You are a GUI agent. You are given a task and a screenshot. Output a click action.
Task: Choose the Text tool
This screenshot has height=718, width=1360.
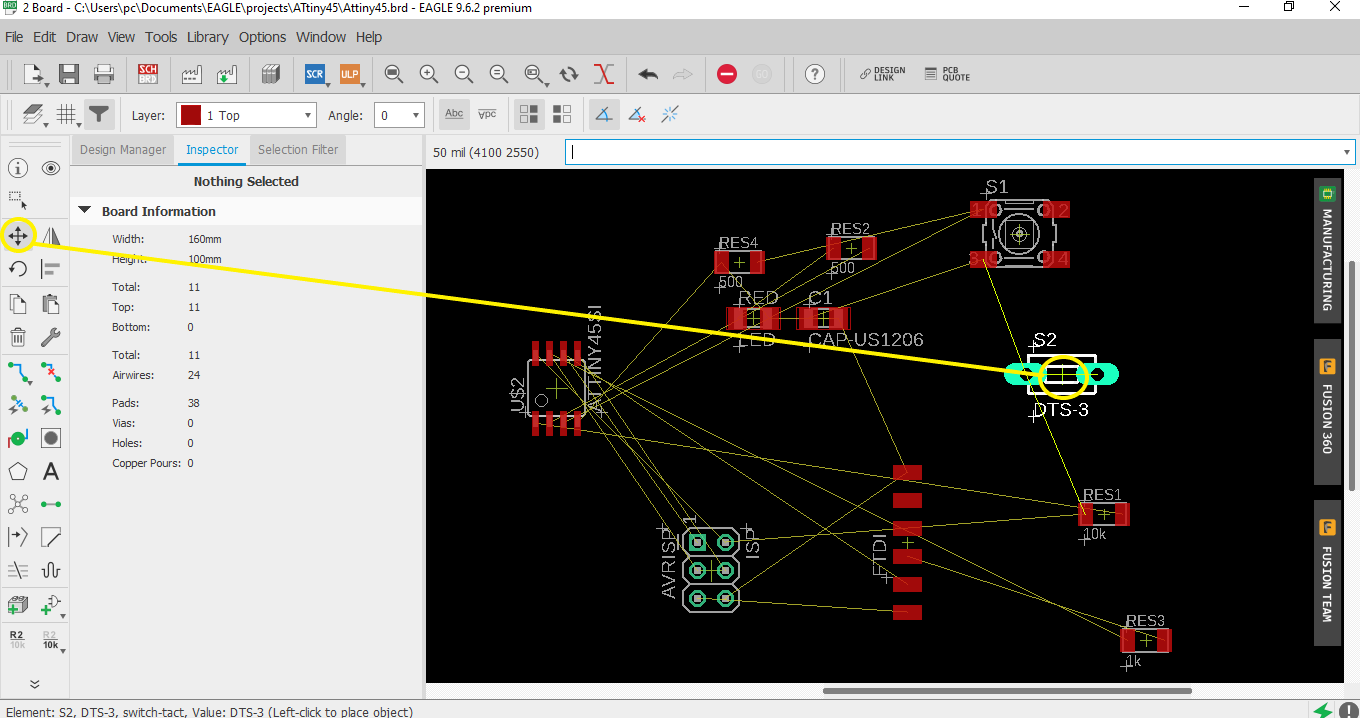pos(51,471)
